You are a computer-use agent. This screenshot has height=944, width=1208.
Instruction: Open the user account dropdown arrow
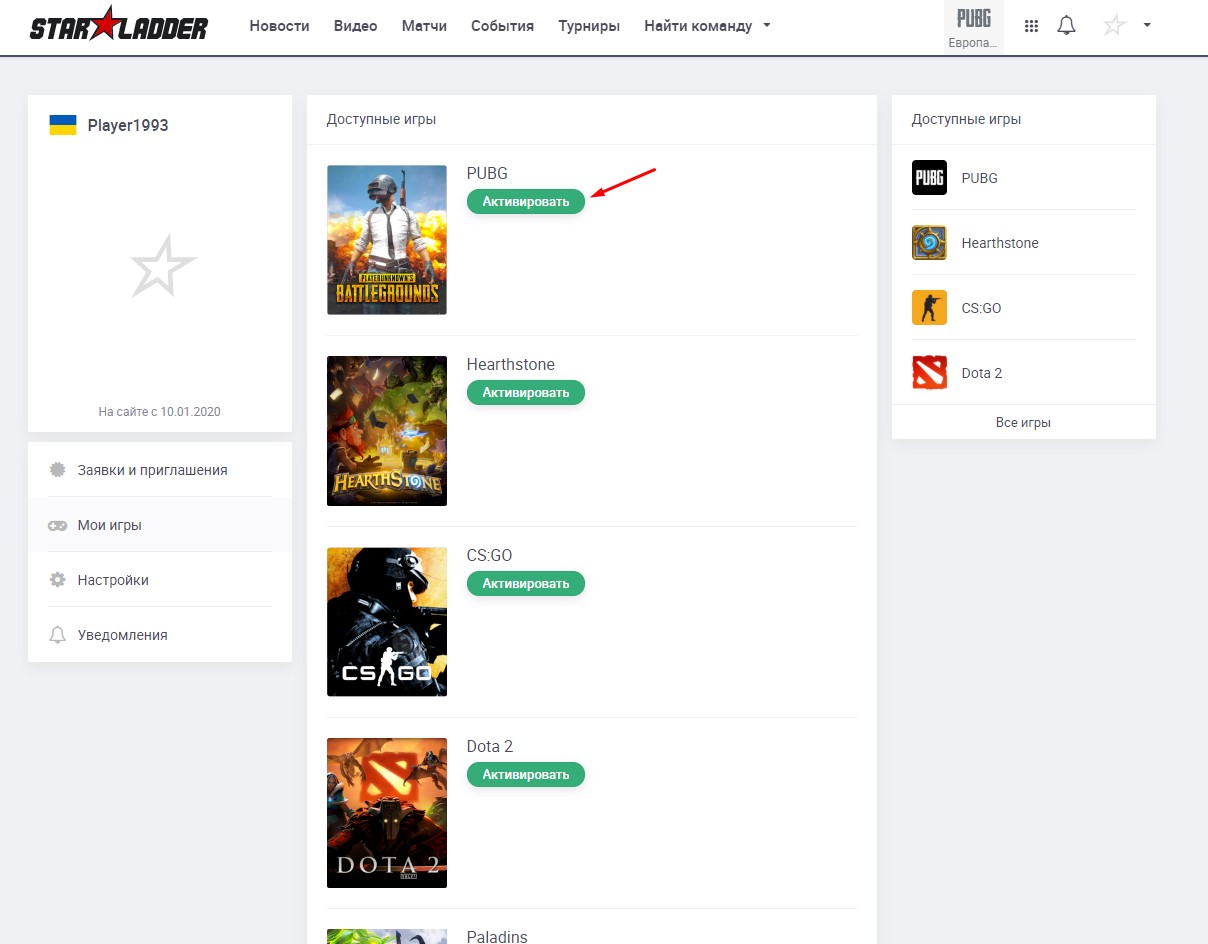coord(1147,25)
